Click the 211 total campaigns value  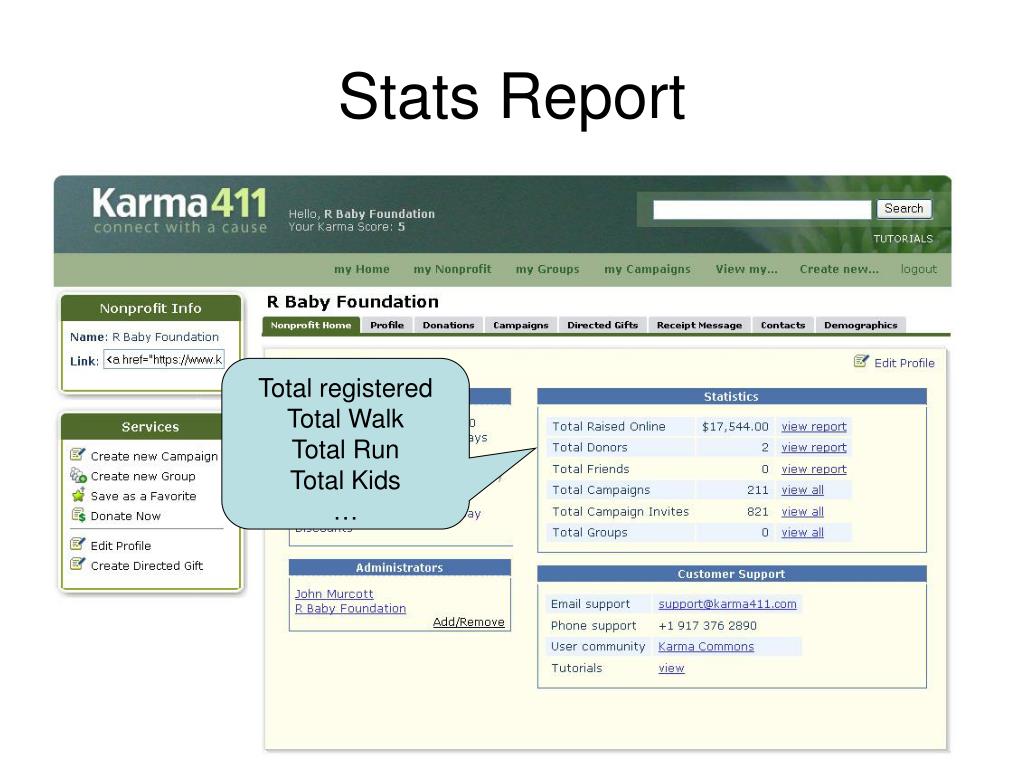[758, 490]
